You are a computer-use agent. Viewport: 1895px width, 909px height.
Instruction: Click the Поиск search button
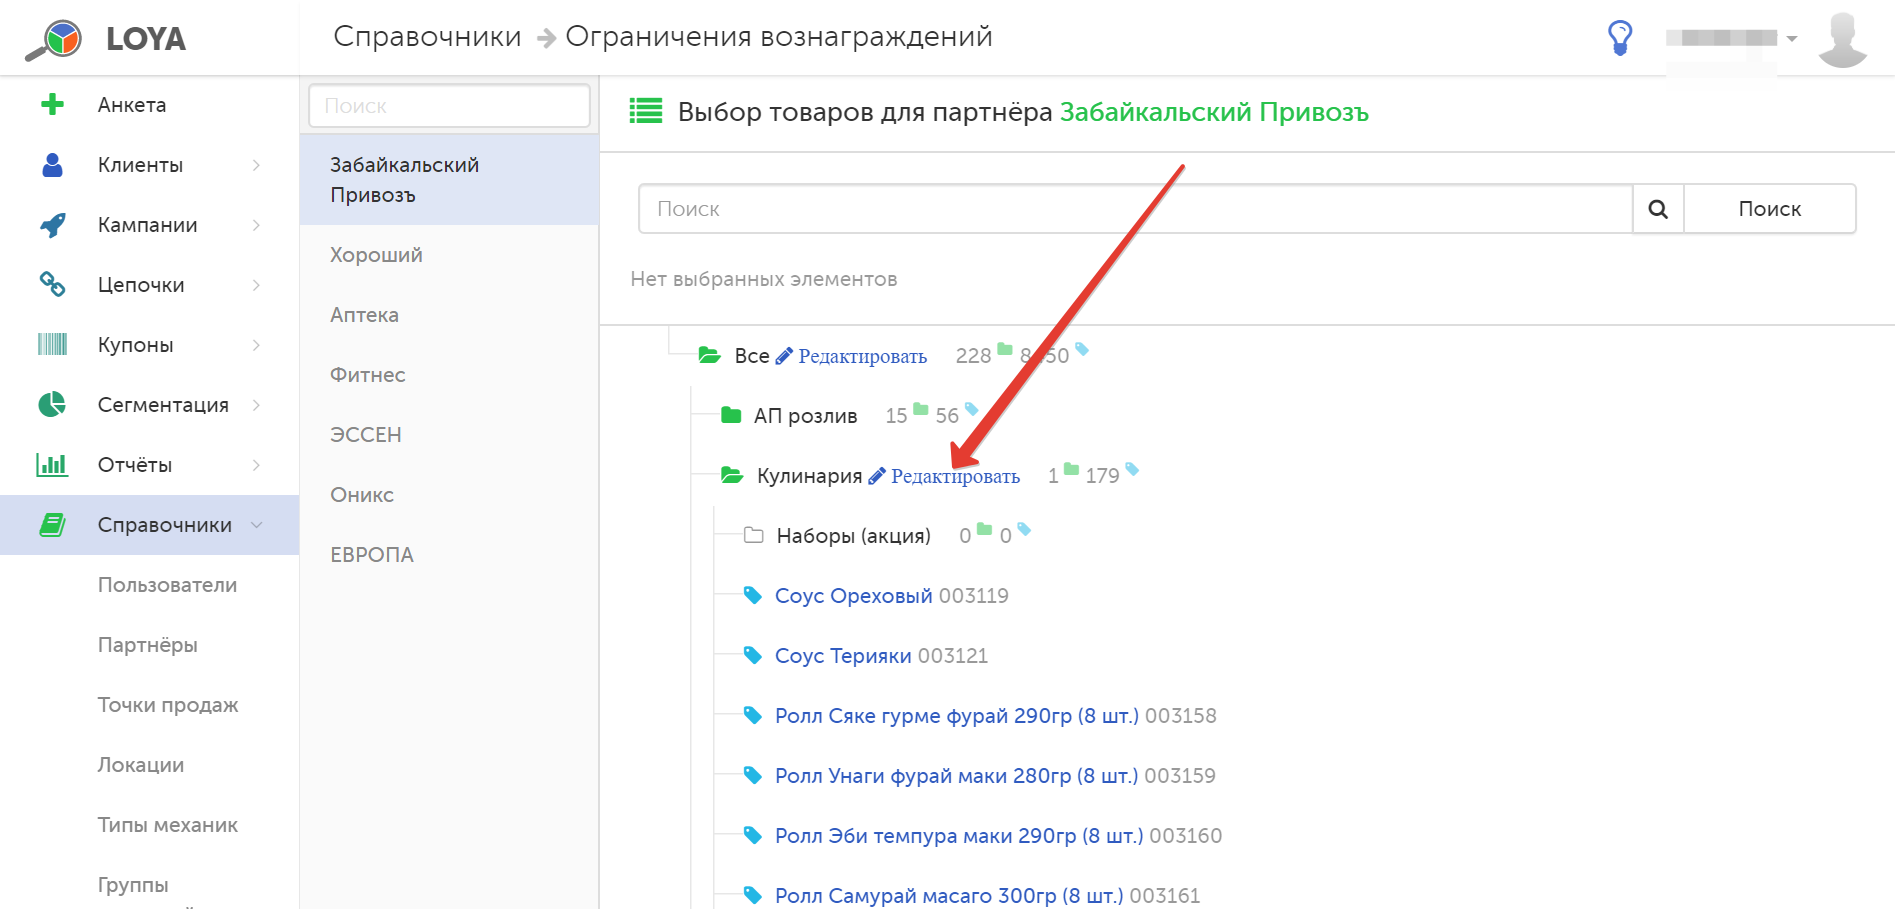tap(1770, 209)
